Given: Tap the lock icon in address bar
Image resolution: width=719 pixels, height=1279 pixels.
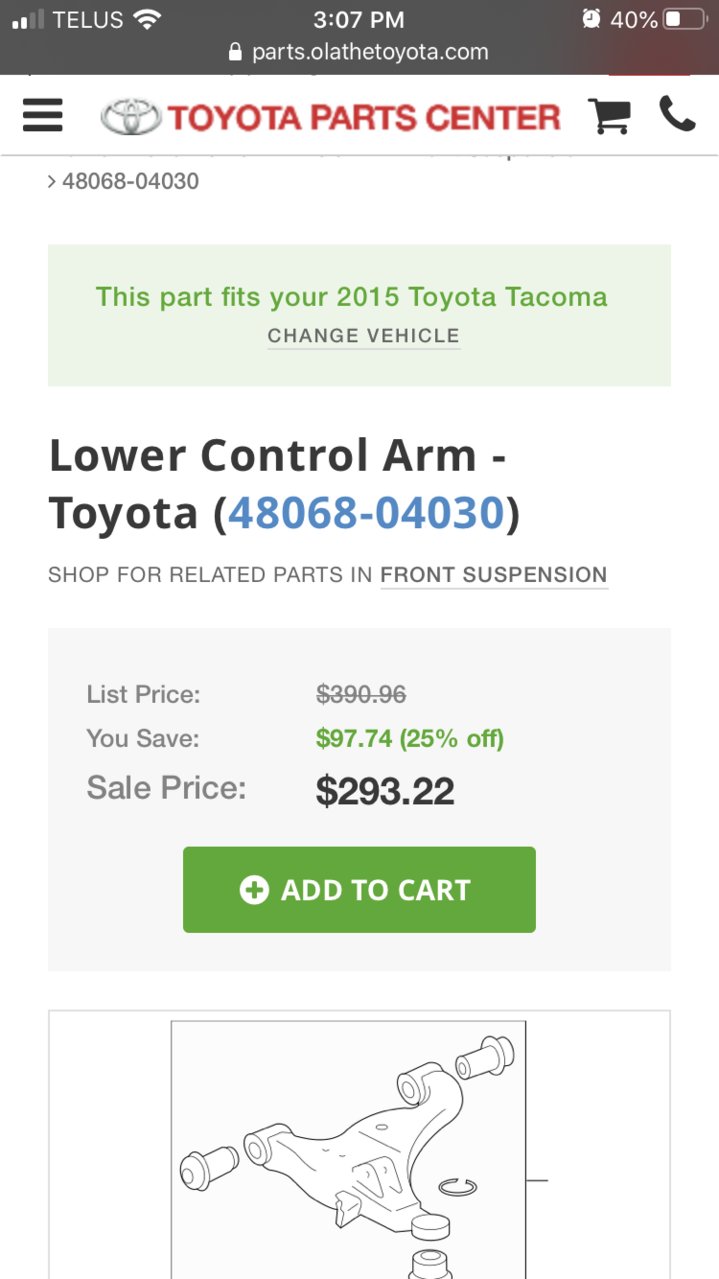Looking at the screenshot, I should (x=236, y=52).
